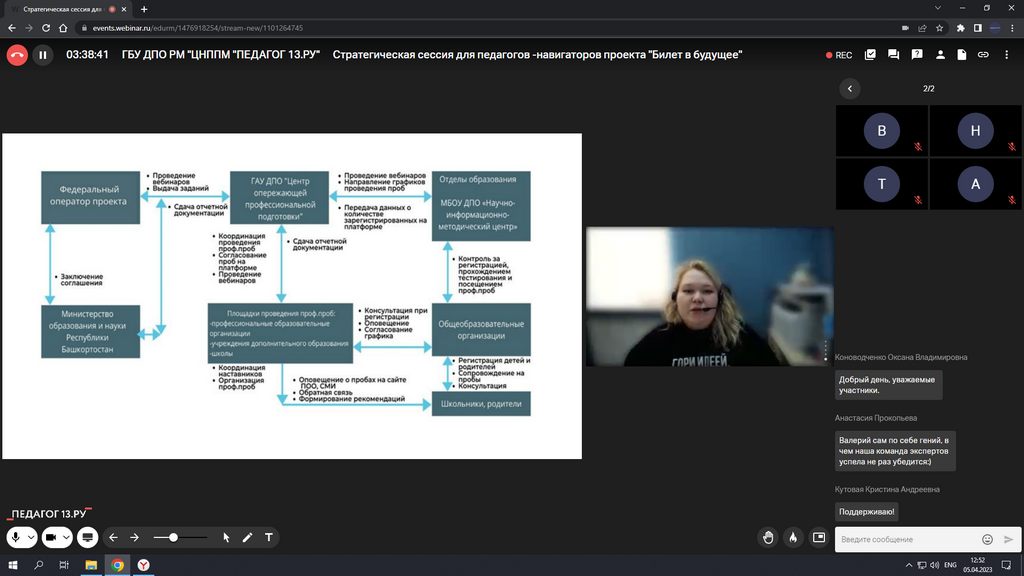Select the pencil drawing tool

tap(248, 537)
